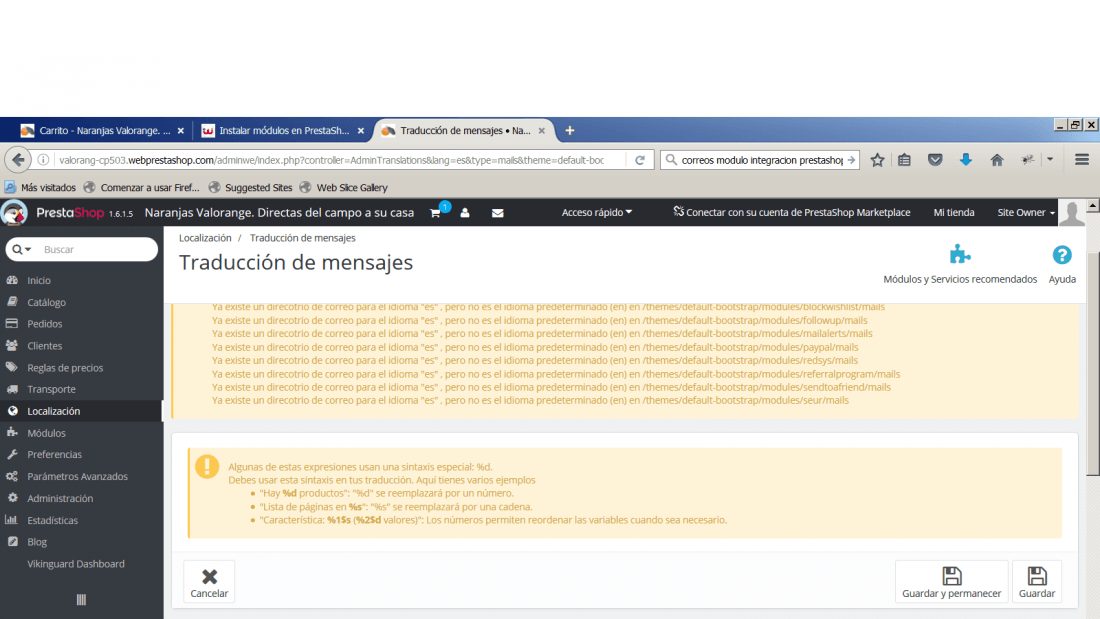Open the Ayuda help icon
Viewport: 1100px width, 619px height.
tap(1061, 255)
